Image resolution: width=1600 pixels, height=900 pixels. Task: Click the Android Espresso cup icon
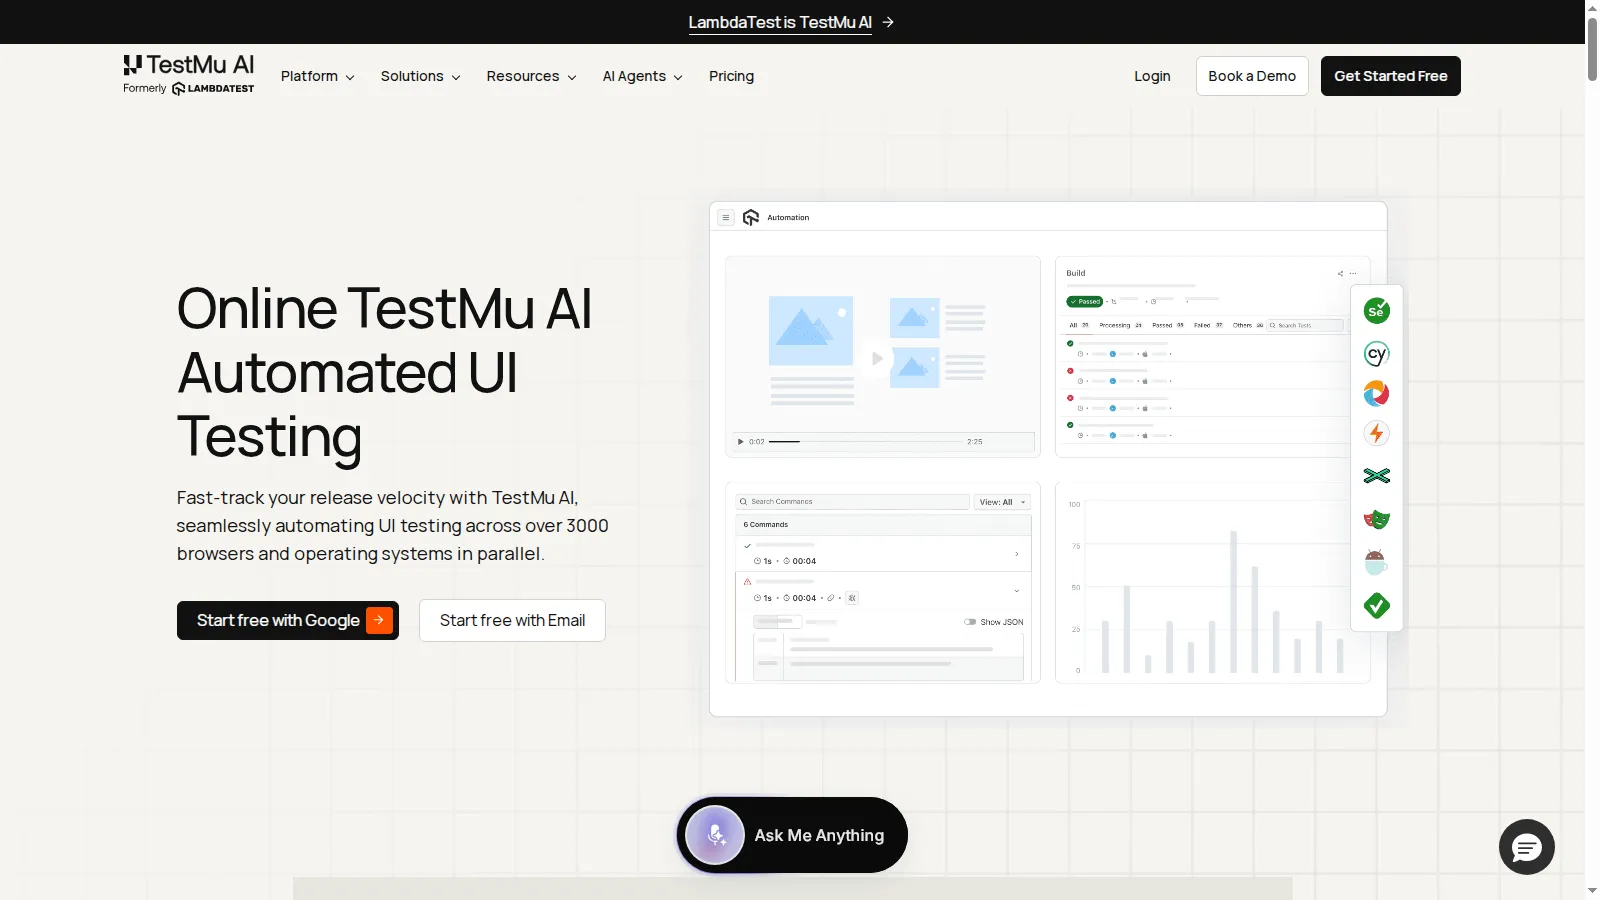point(1376,562)
